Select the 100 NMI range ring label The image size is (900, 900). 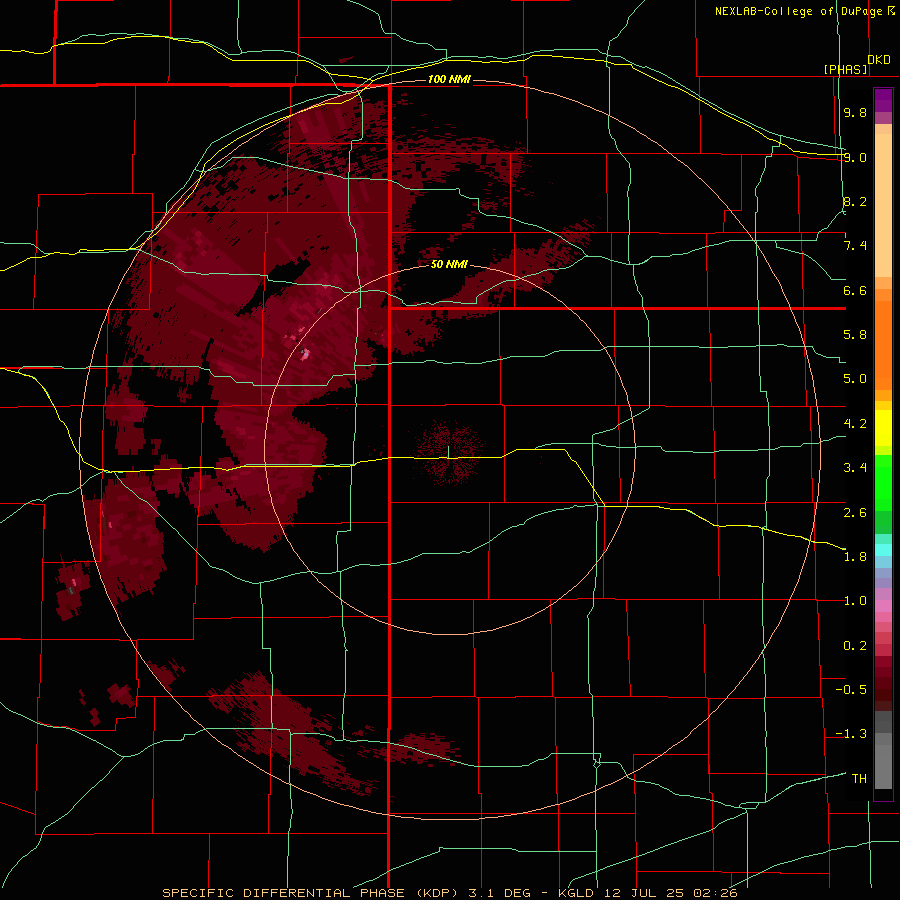(449, 79)
